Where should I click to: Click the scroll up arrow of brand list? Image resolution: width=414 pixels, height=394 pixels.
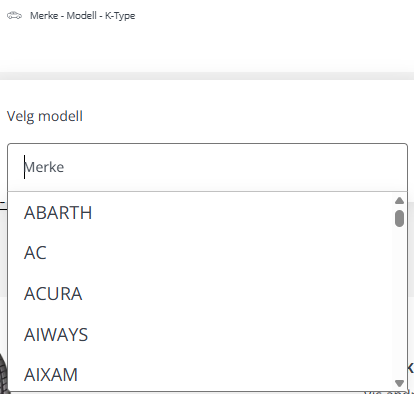[x=399, y=201]
